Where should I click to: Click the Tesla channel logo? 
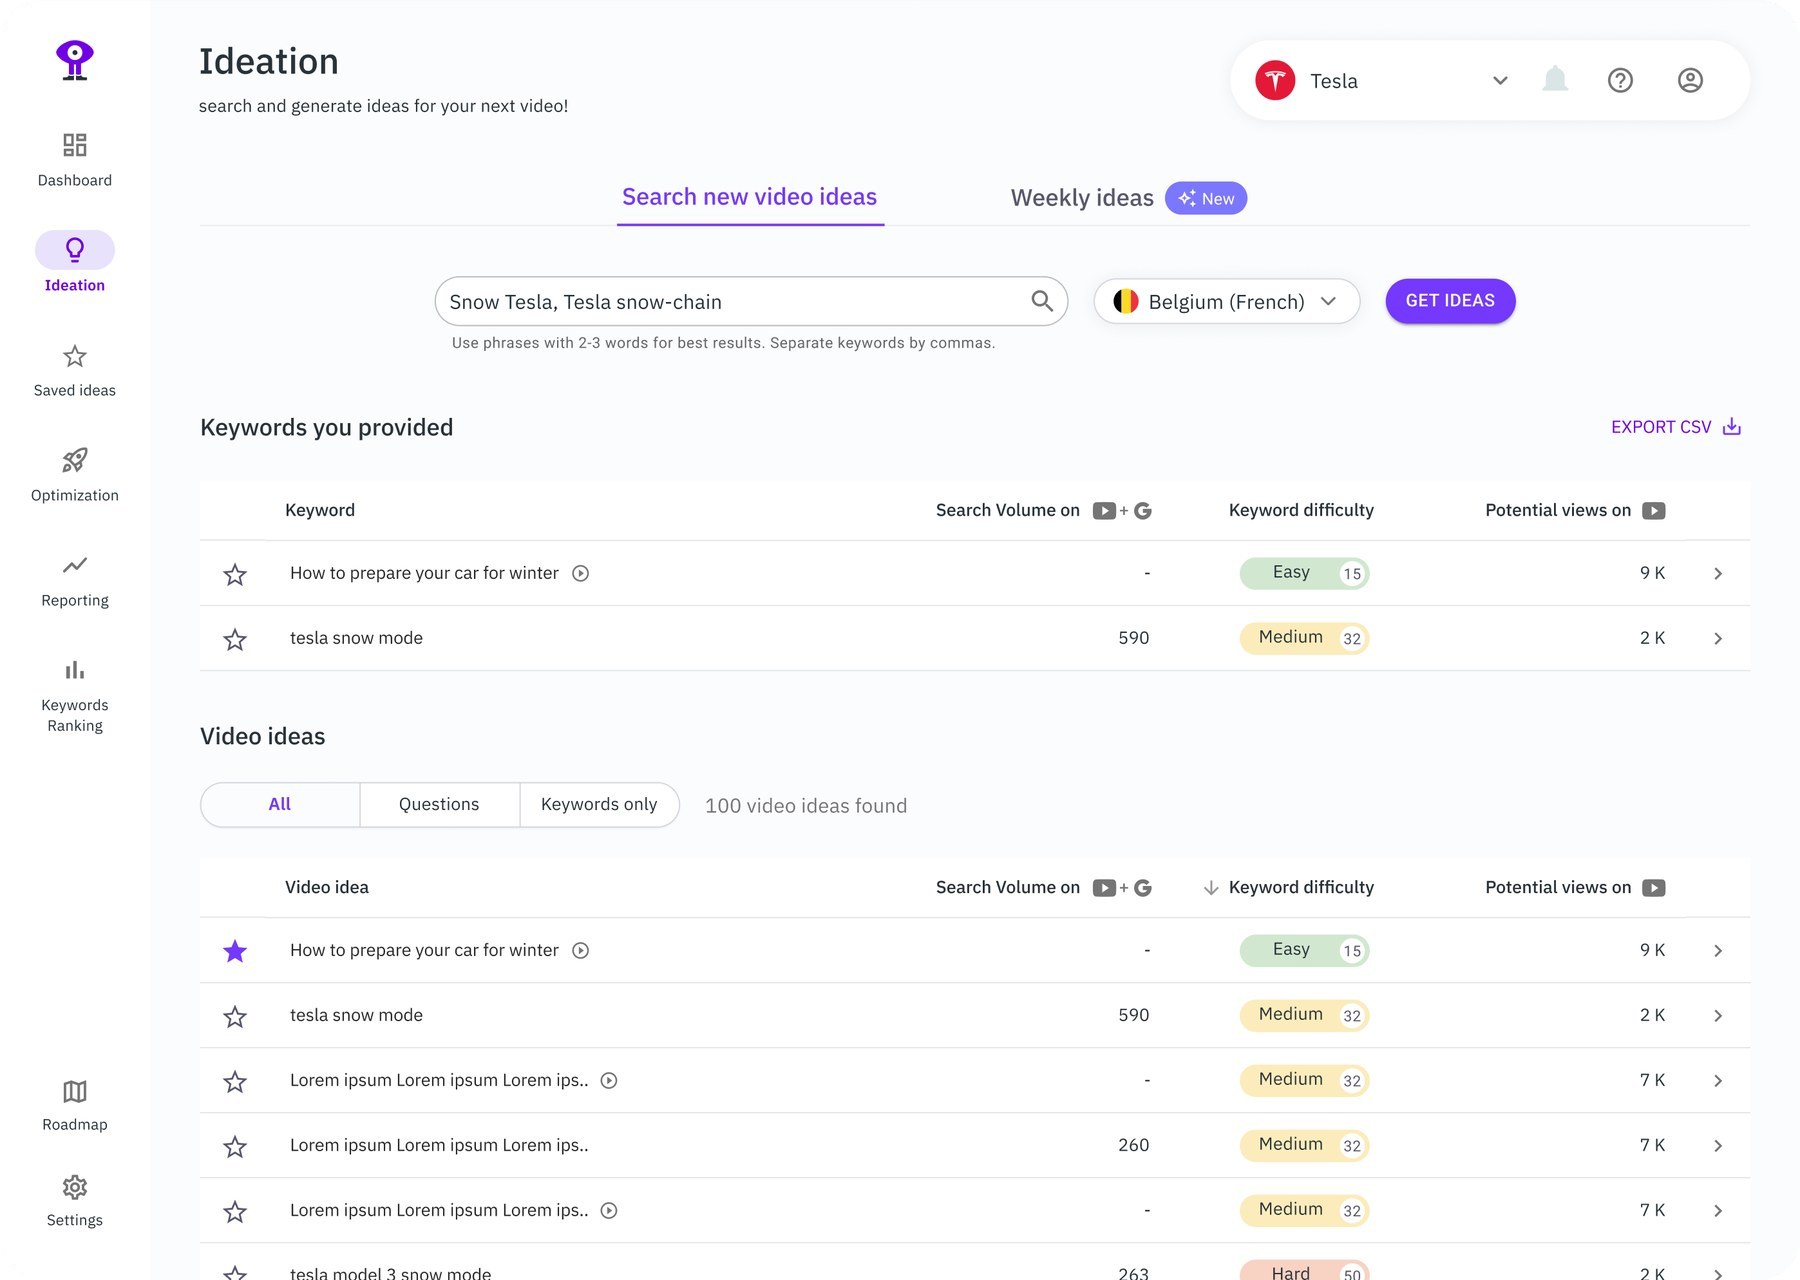(1275, 80)
